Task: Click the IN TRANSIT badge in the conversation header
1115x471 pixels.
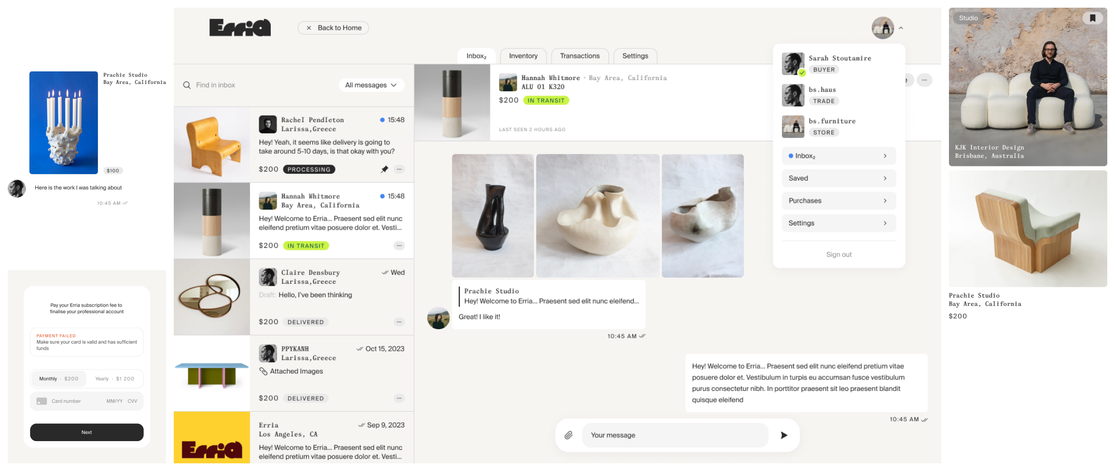Action: click(x=546, y=100)
